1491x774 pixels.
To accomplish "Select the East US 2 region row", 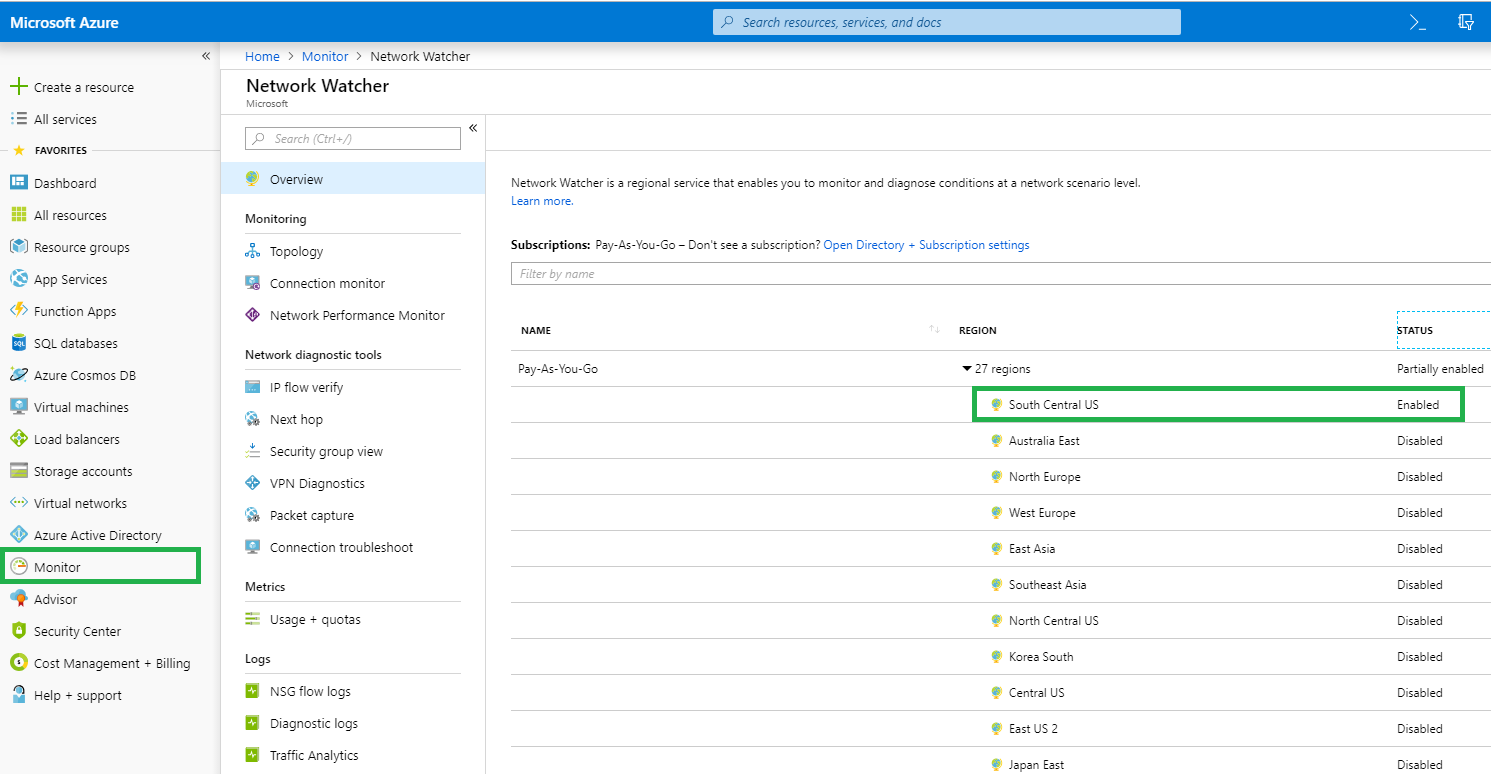I will coord(1000,729).
